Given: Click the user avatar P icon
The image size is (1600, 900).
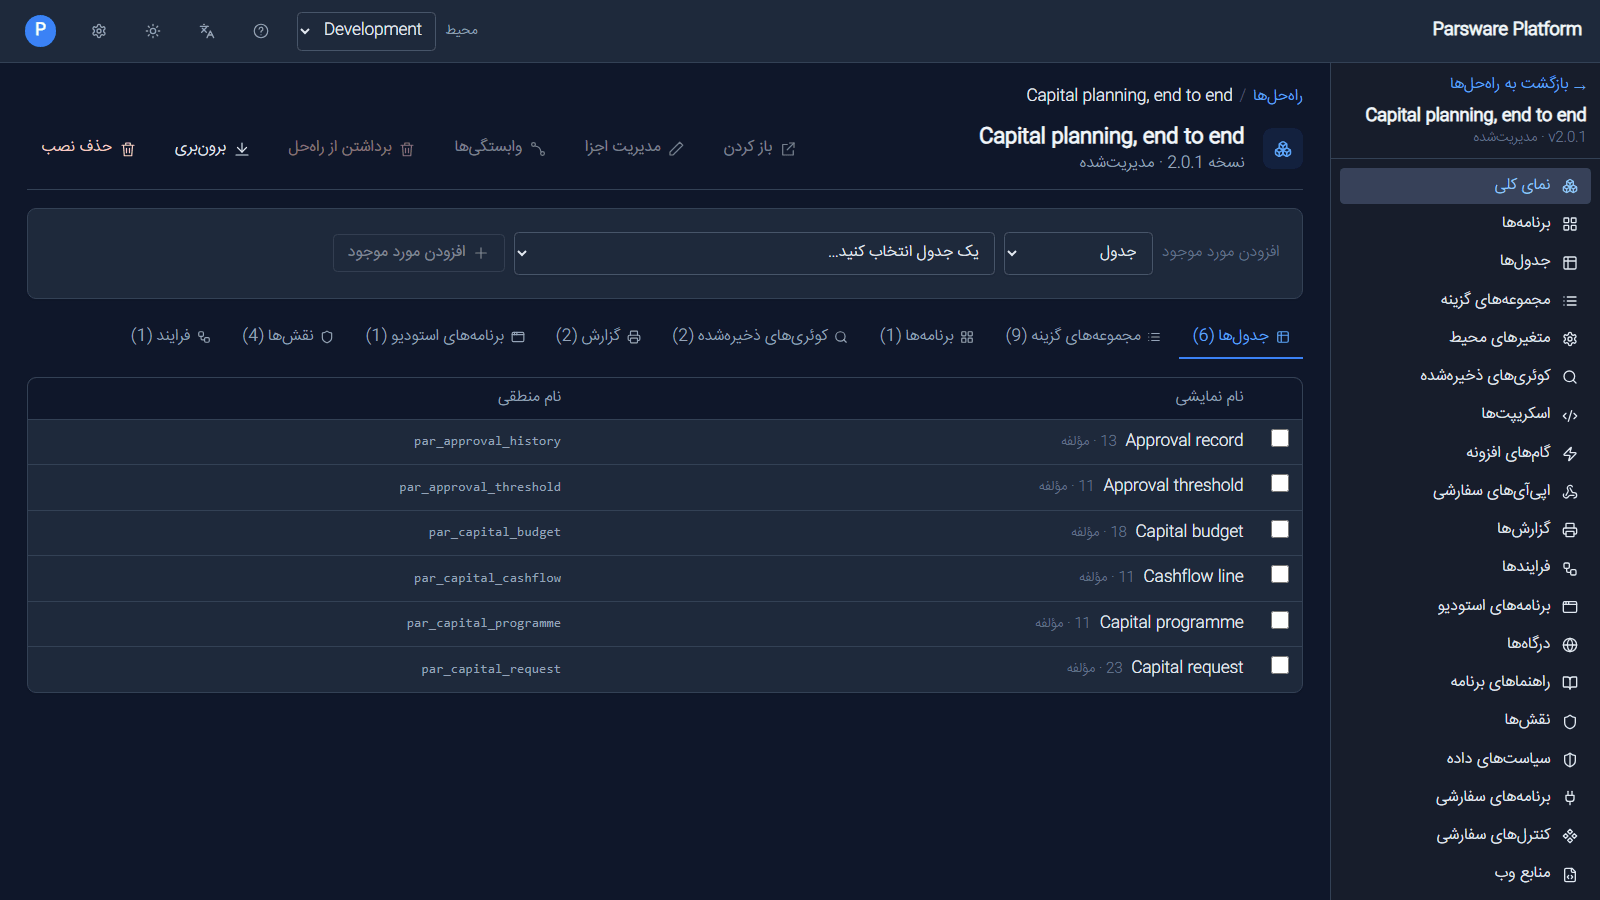Looking at the screenshot, I should coord(40,31).
